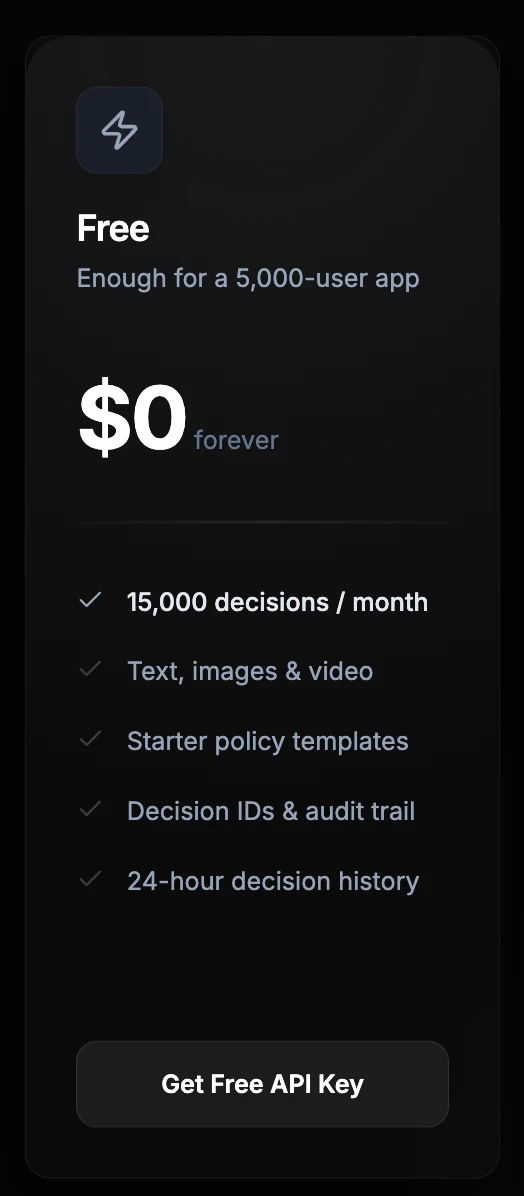
Task: Click checkmark before Decision IDs & audit trail
Action: pos(90,809)
